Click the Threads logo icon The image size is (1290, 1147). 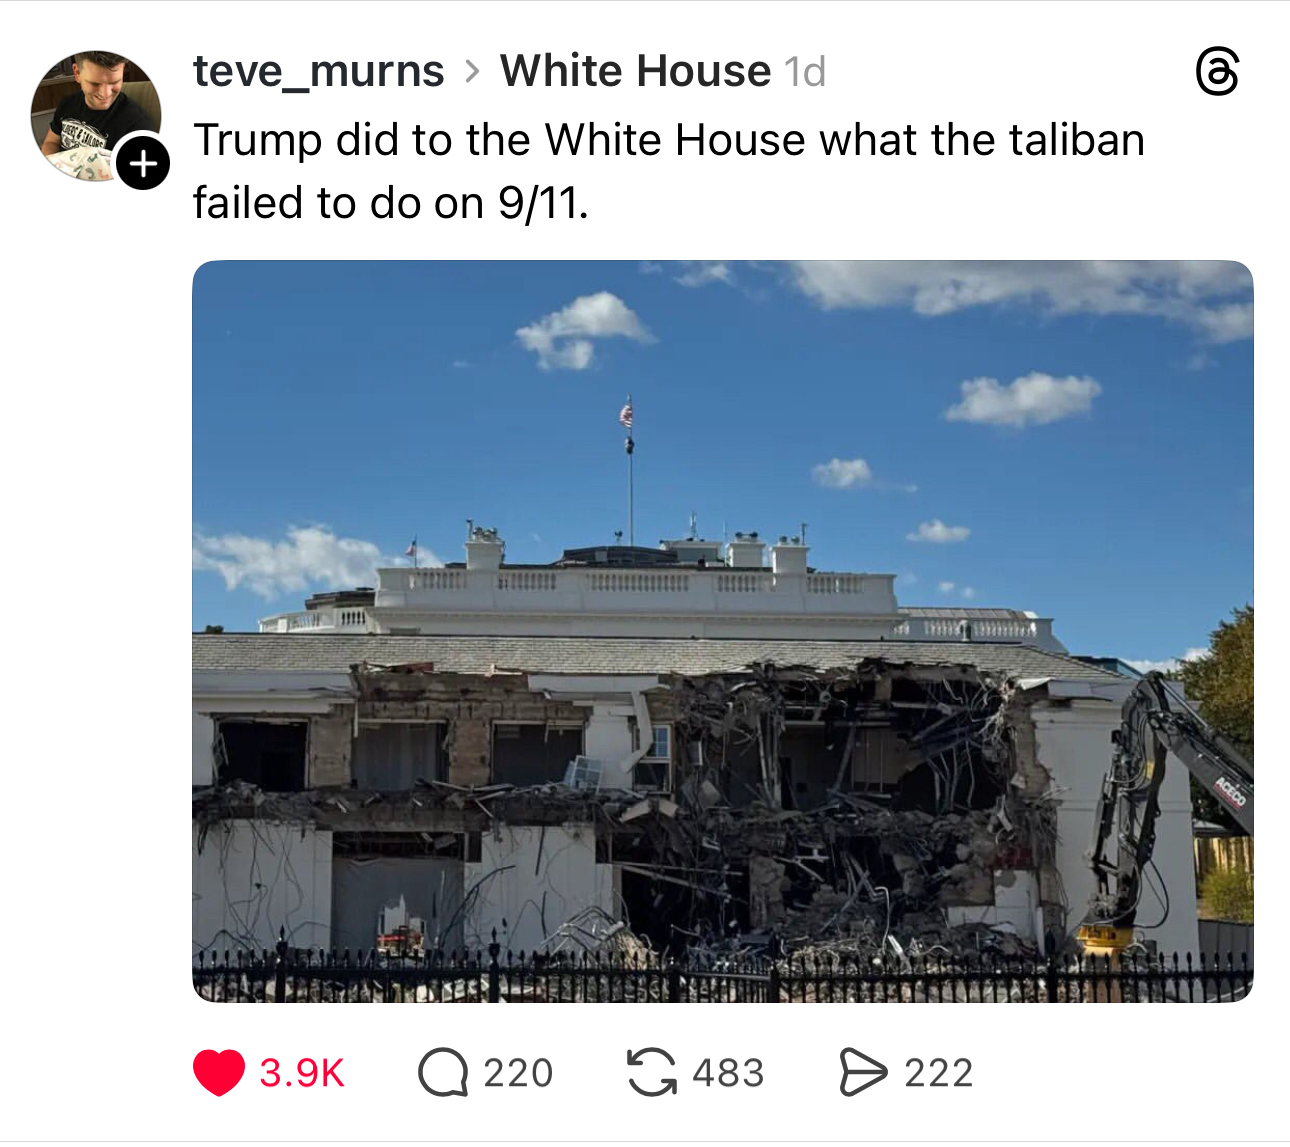[1217, 72]
